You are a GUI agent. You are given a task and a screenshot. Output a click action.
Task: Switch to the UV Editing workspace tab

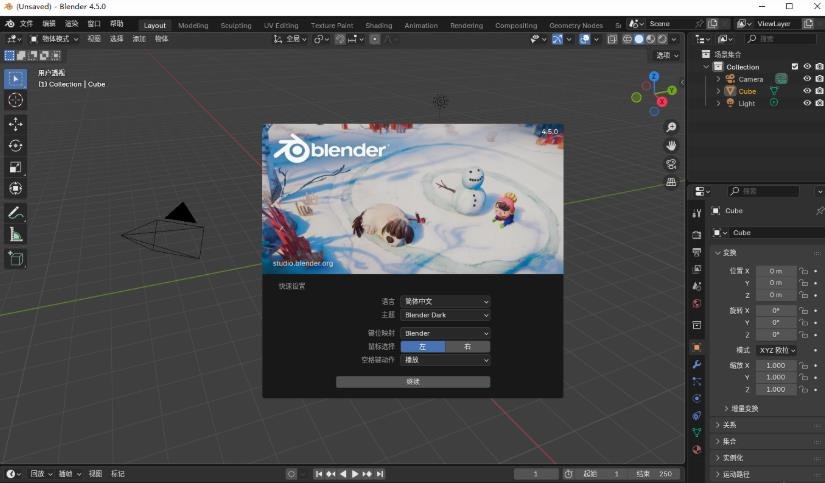[x=281, y=25]
